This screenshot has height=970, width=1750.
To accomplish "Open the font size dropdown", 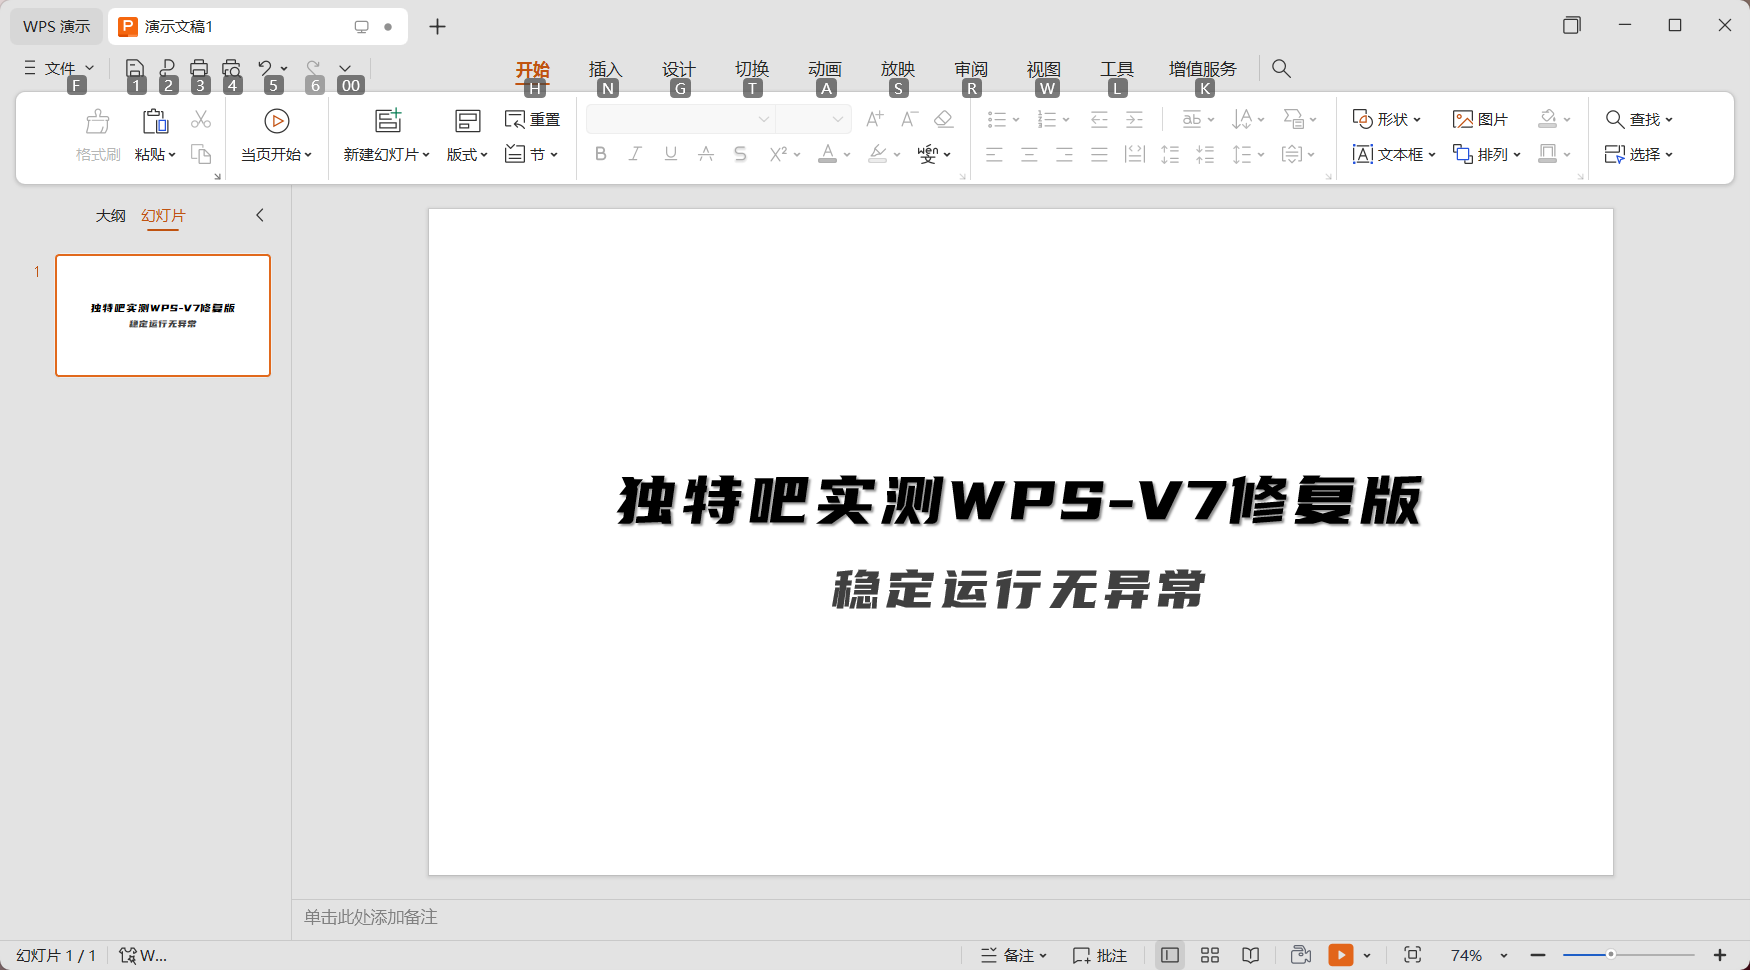I will pyautogui.click(x=838, y=119).
